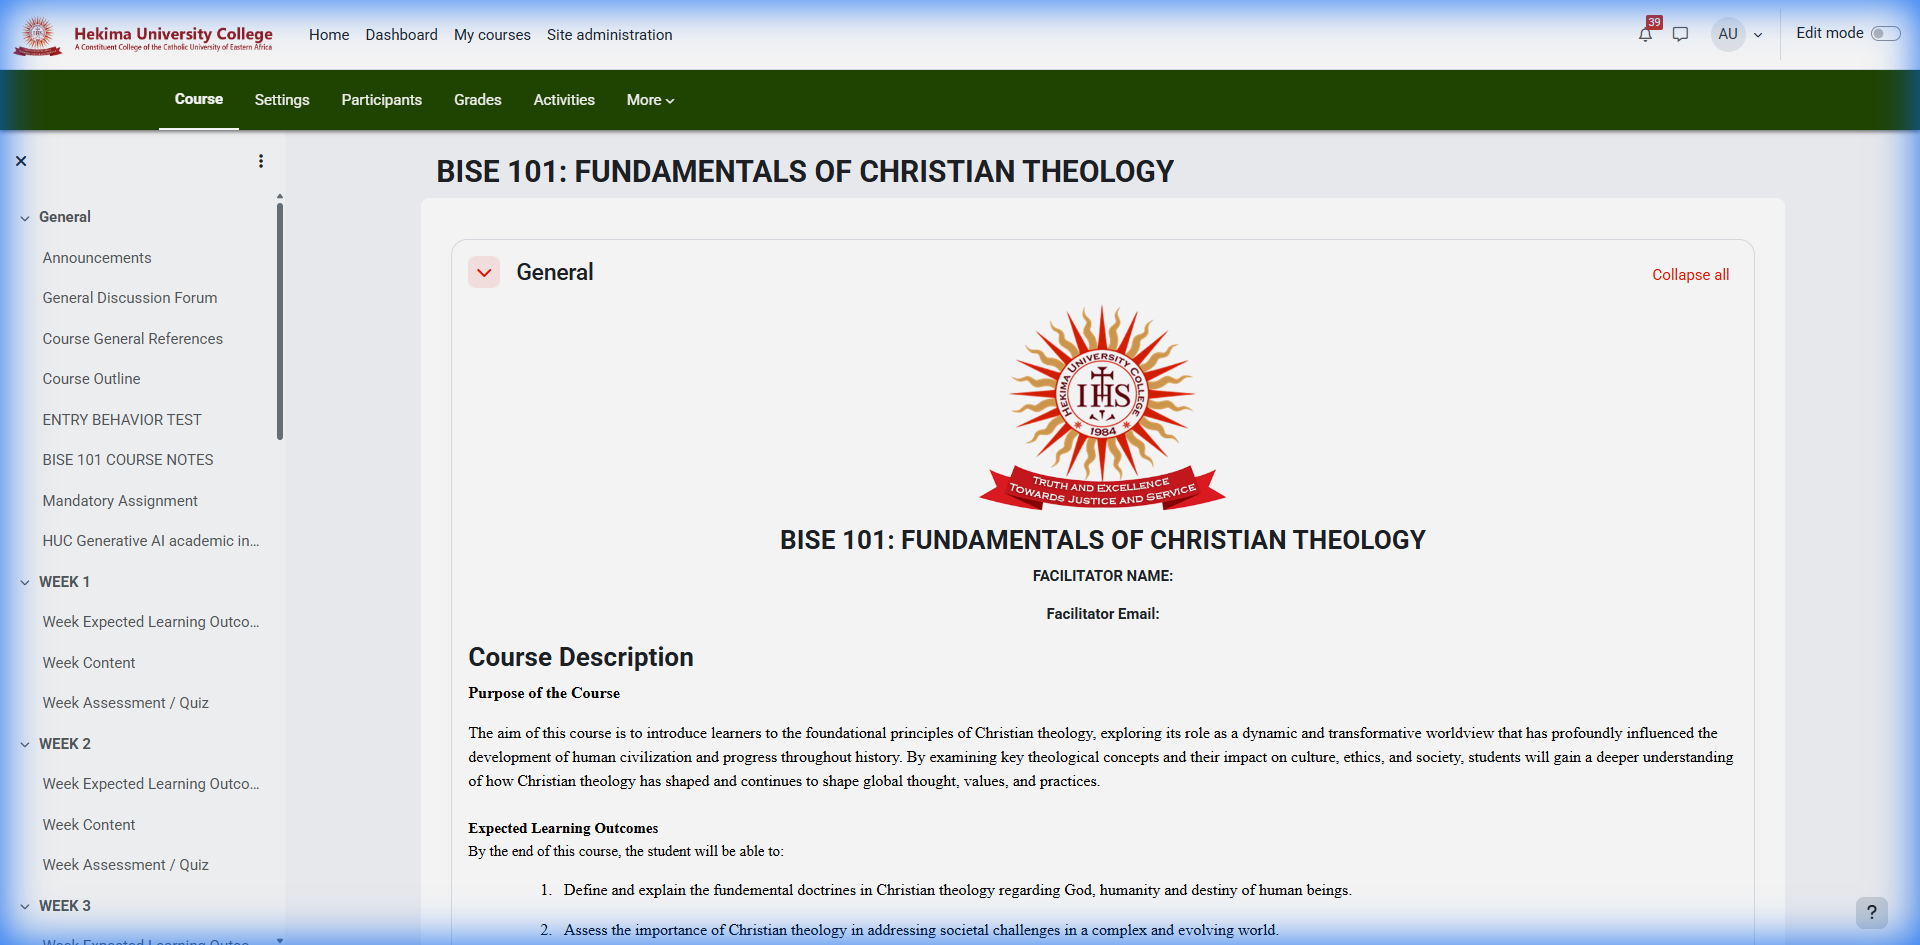
Task: Open General Discussion Forum link
Action: 130,298
